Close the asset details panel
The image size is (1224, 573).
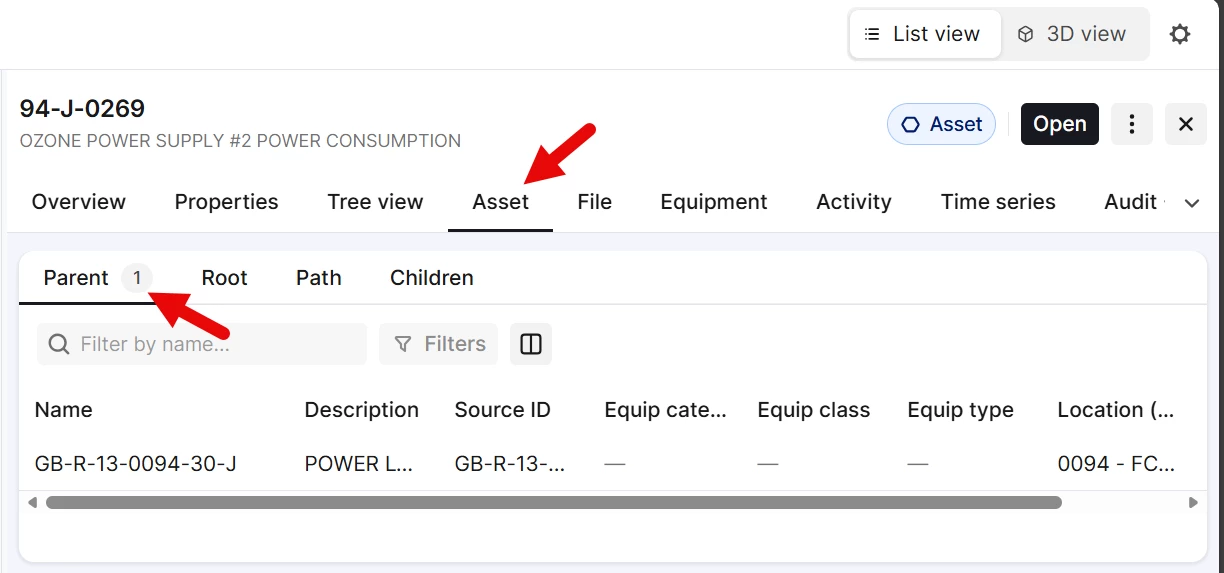coord(1186,124)
